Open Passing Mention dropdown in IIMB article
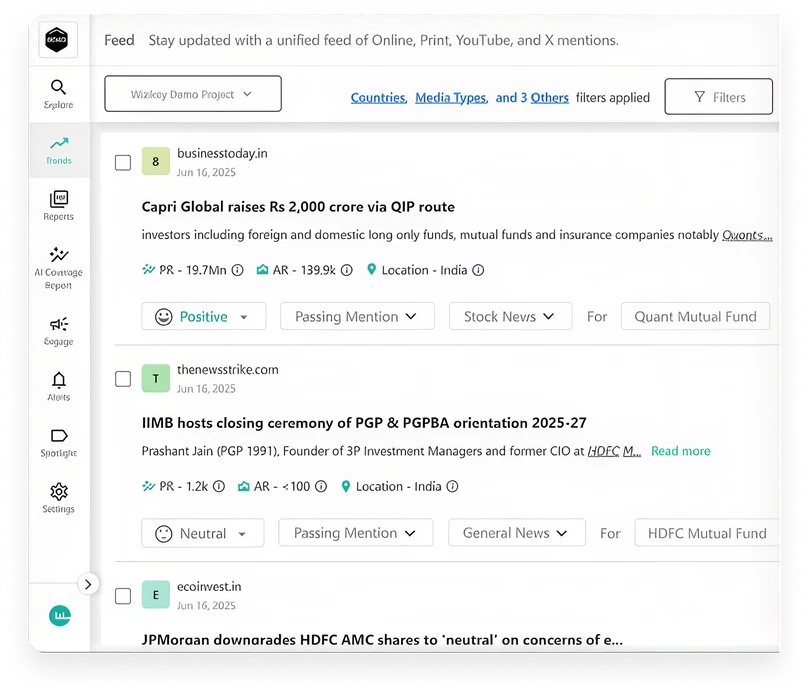 click(356, 533)
